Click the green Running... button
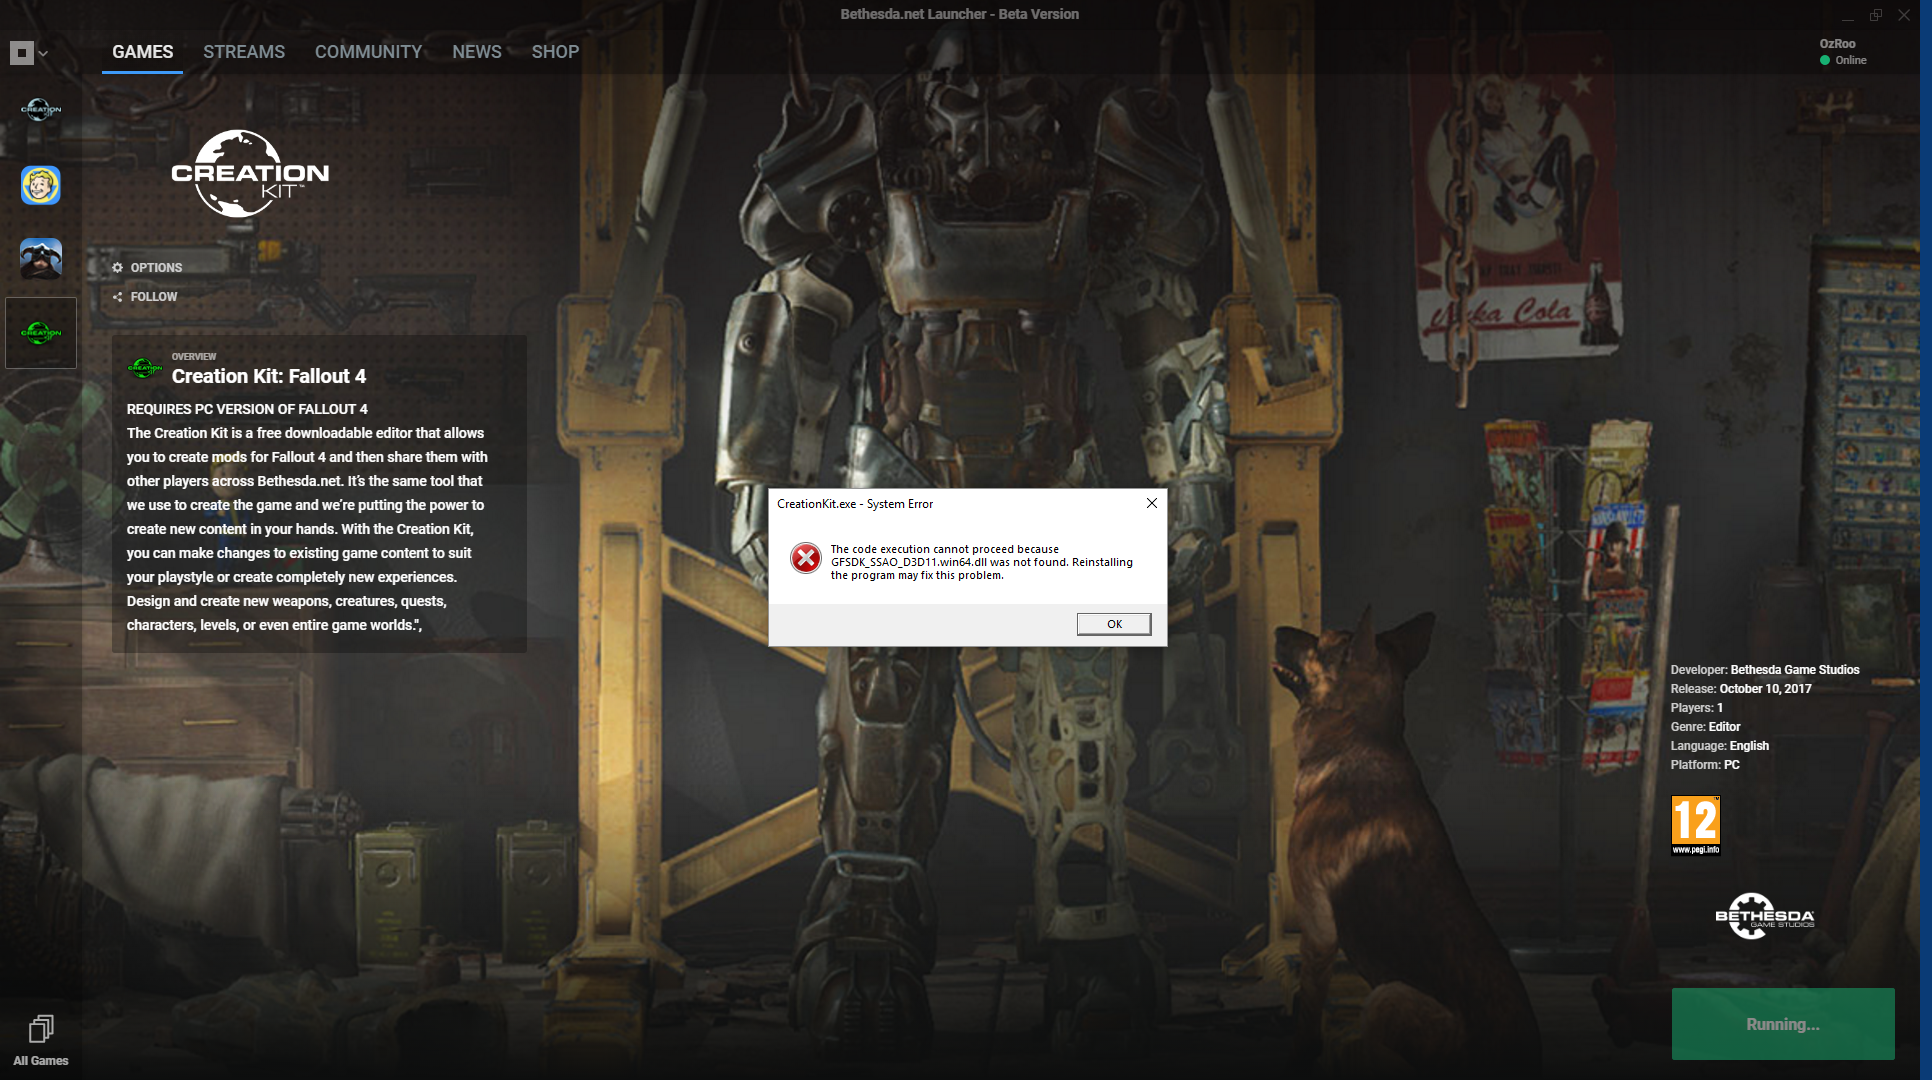Viewport: 1932px width, 1088px height. point(1783,1024)
